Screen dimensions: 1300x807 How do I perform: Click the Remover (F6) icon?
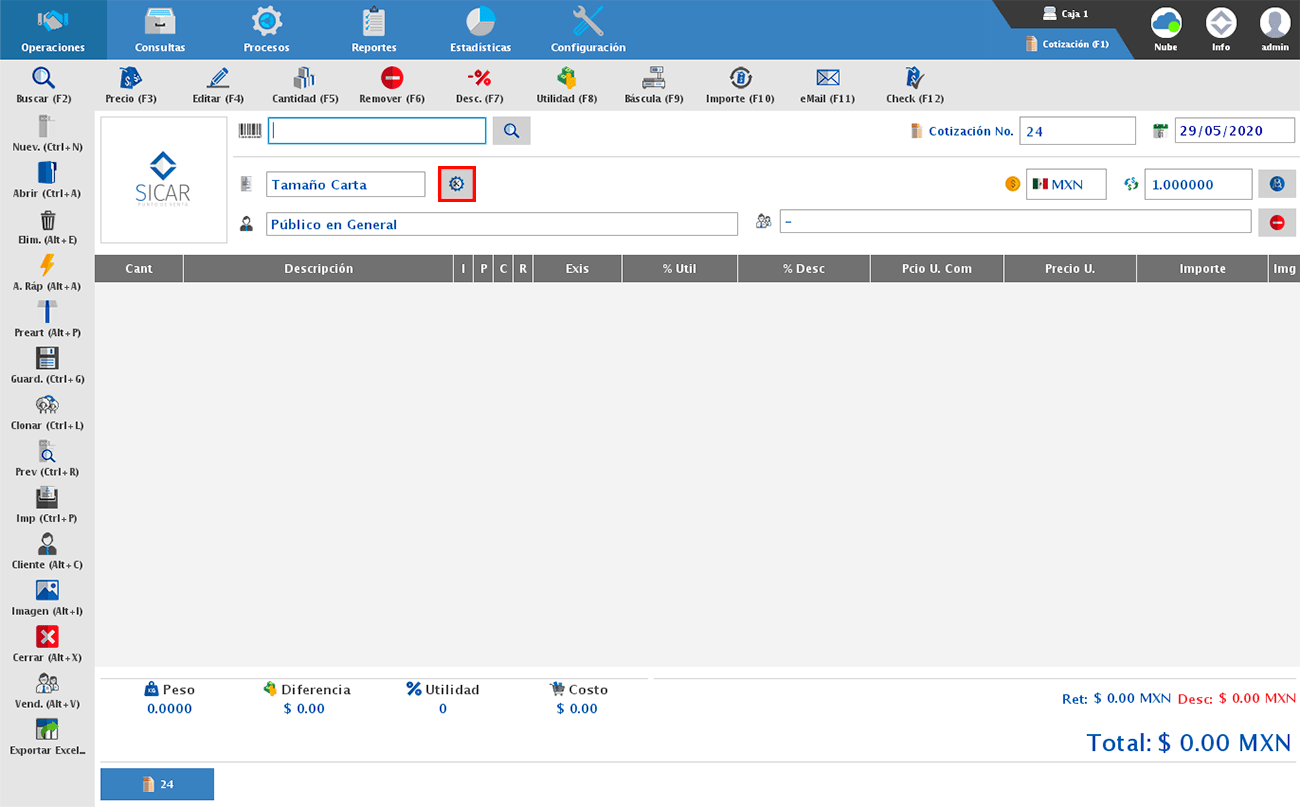(392, 79)
